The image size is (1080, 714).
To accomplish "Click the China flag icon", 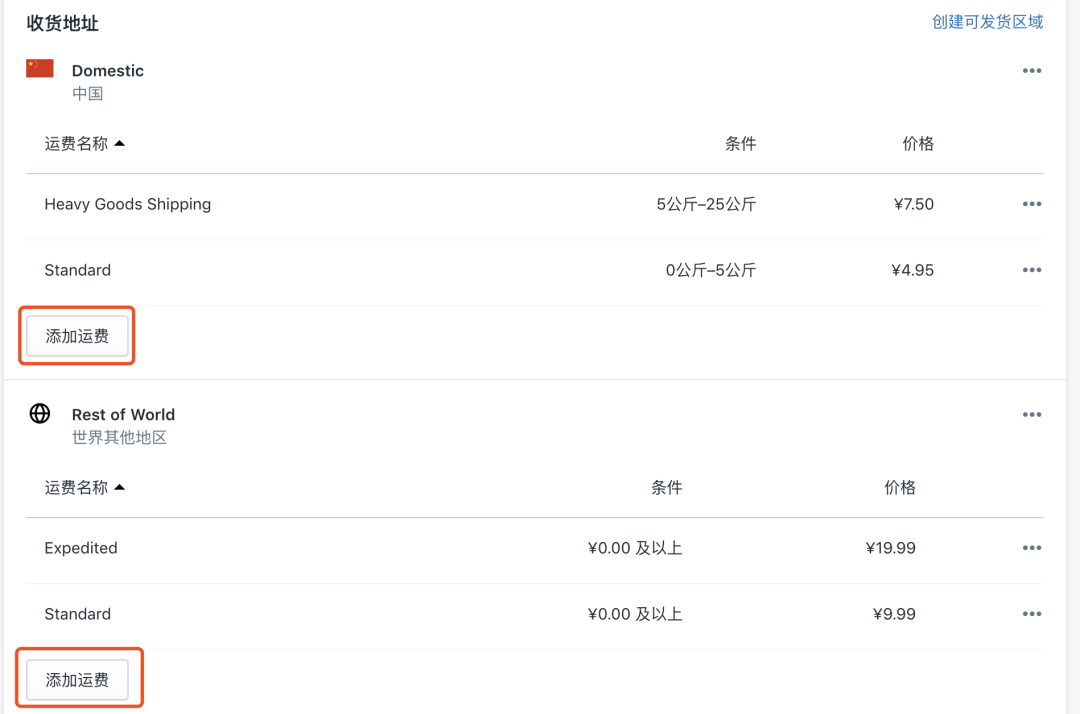I will pos(40,68).
